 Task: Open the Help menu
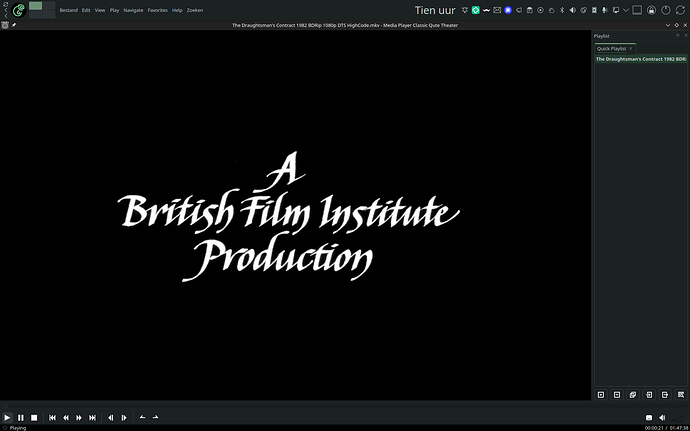point(177,10)
